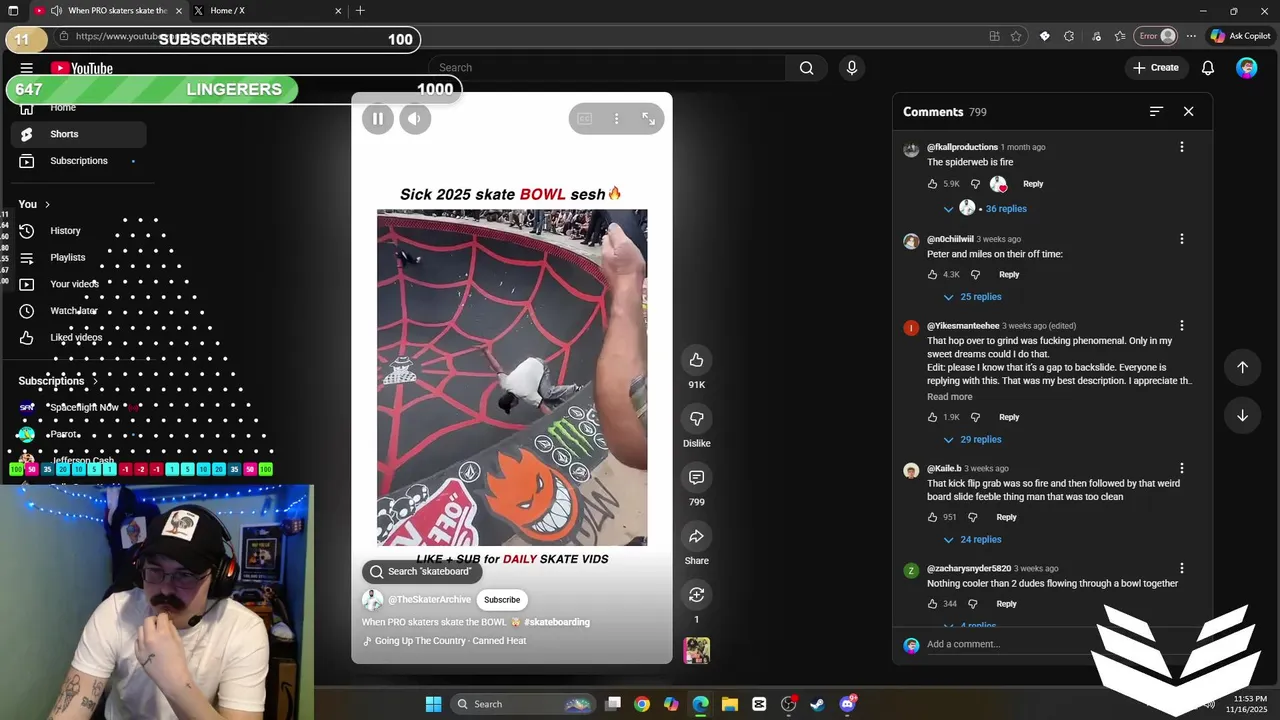Screen dimensions: 1280x720
Task: Expand the You section chevron
Action: (47, 204)
